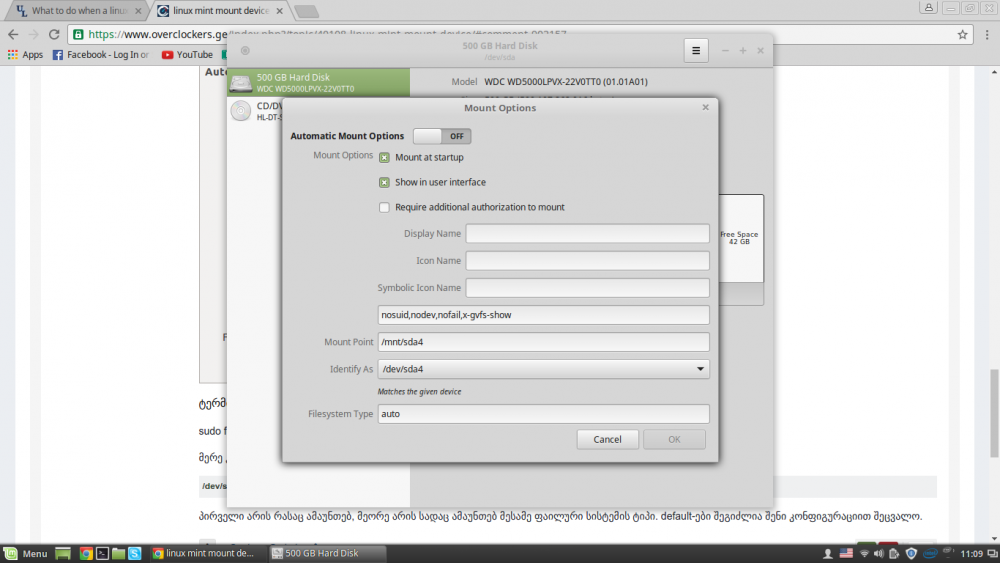Open the Terminal launcher in the panel

(x=102, y=553)
